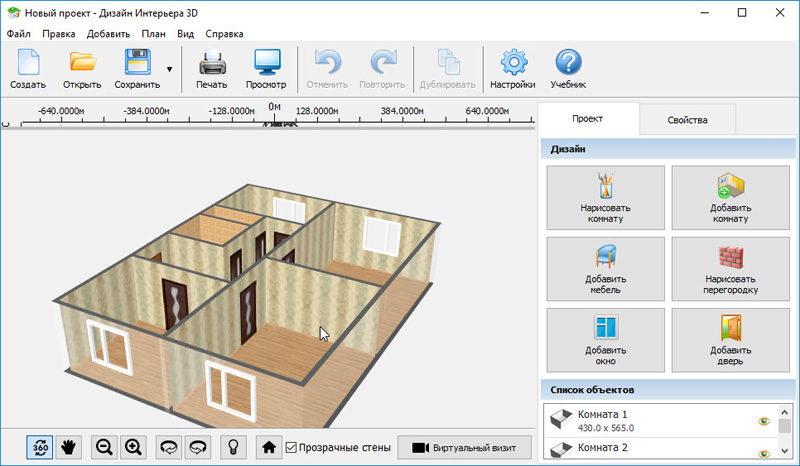The width and height of the screenshot is (800, 466).
Task: Open the Справка menu
Action: click(x=224, y=34)
